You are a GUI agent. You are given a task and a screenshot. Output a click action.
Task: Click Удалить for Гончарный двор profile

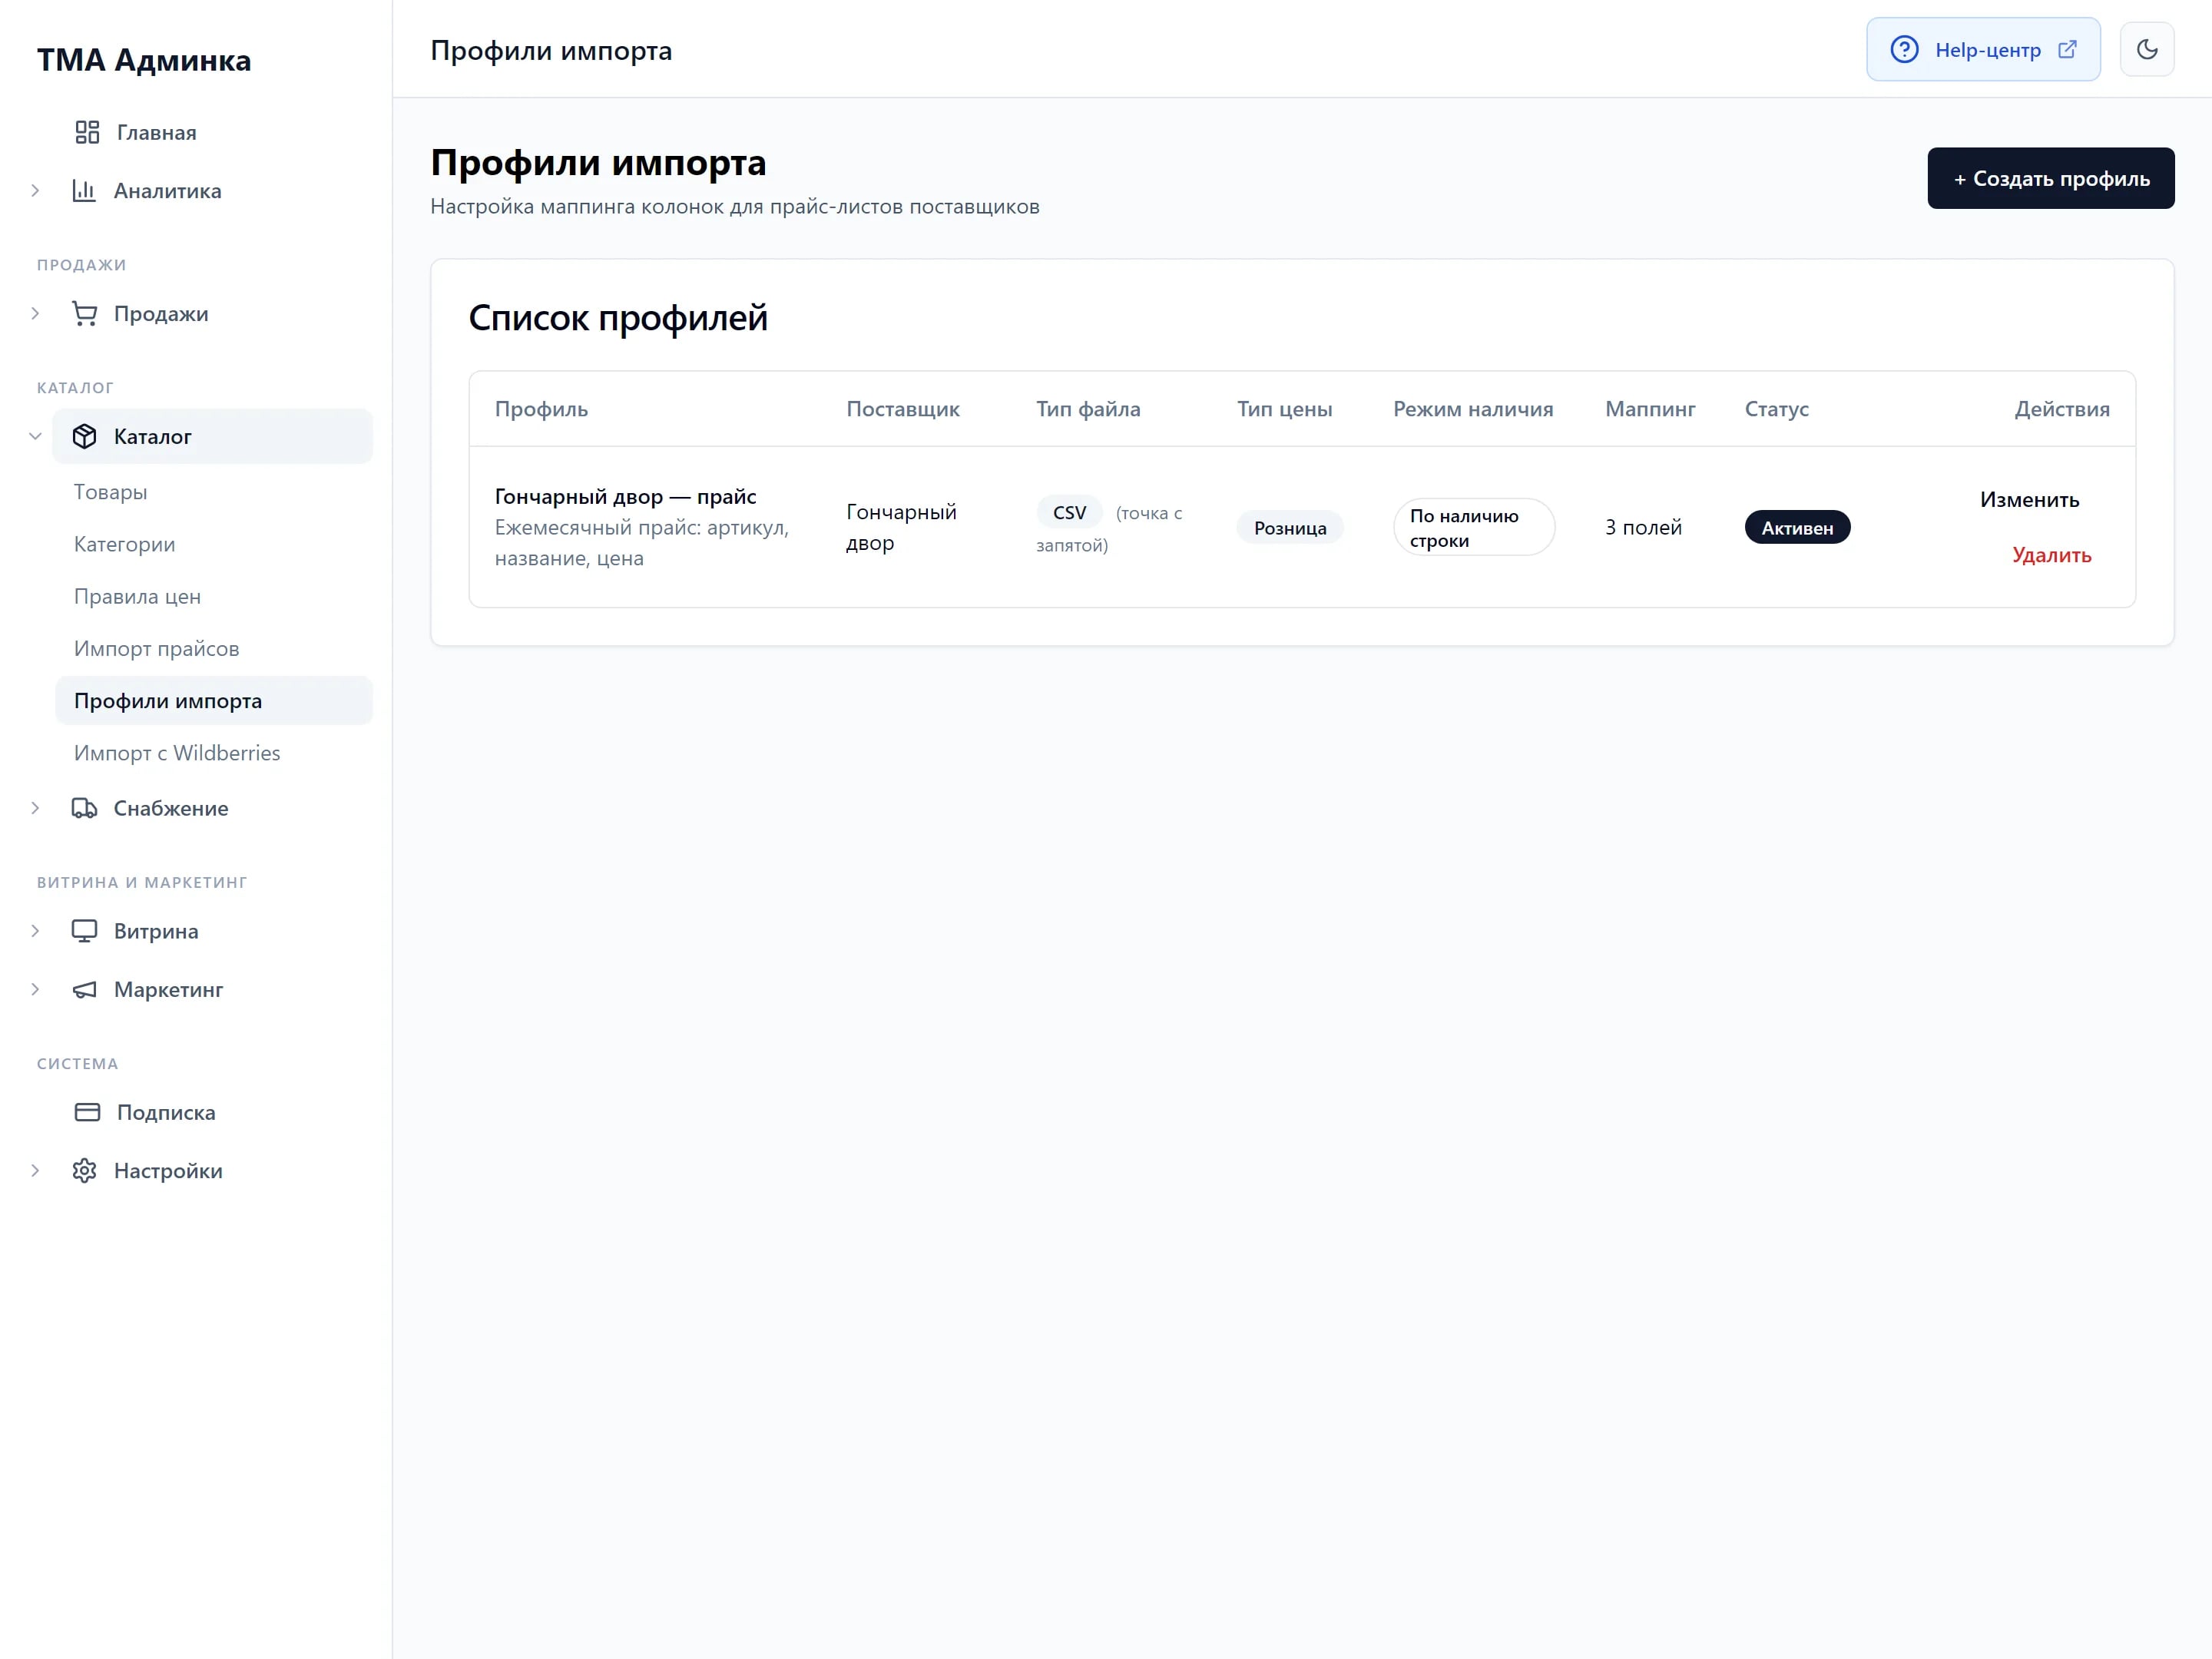[2051, 555]
